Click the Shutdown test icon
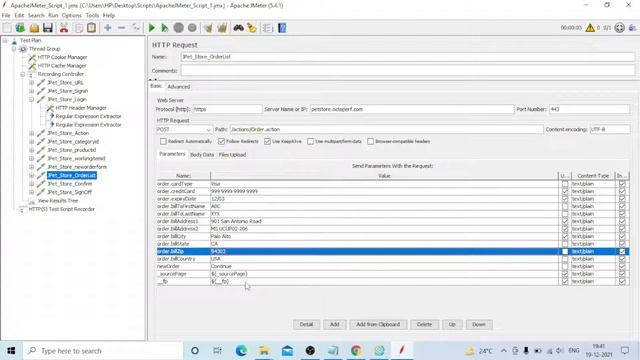The height and width of the screenshot is (360, 640). point(192,28)
